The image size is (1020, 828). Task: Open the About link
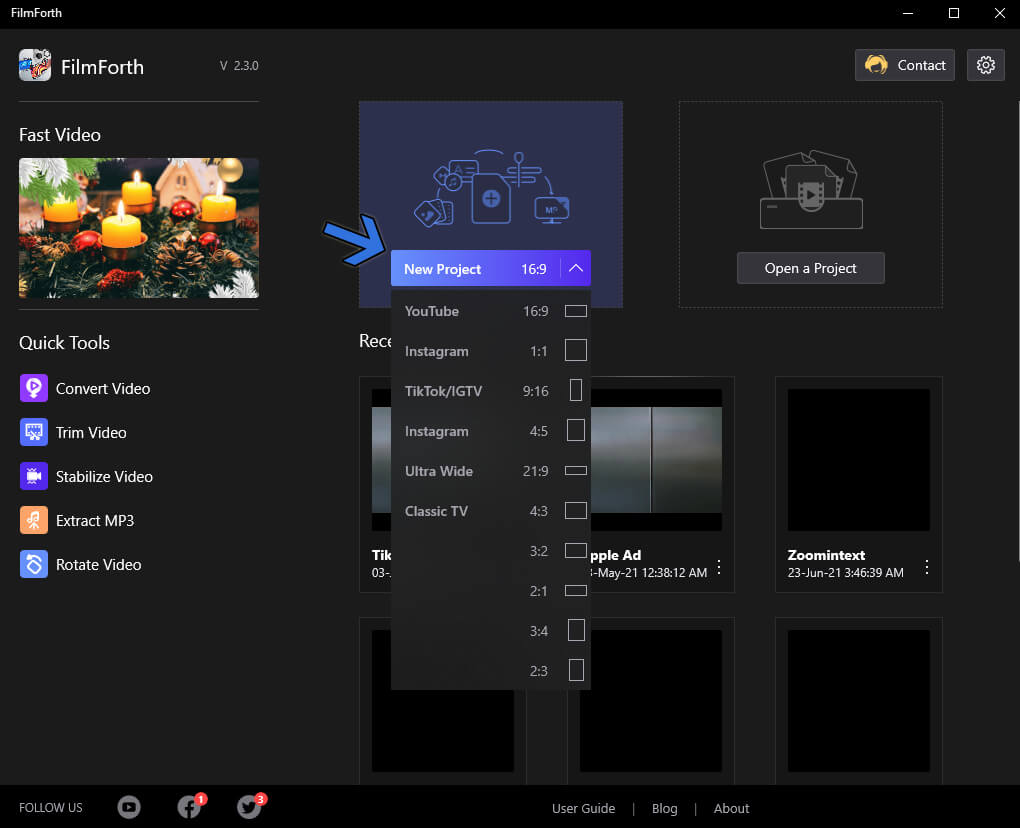point(731,808)
